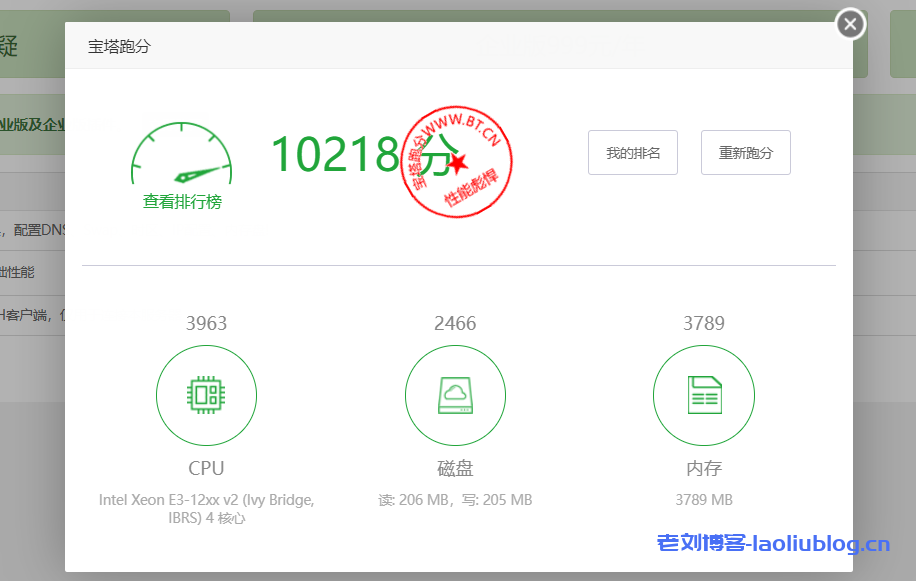Open the 查看排行榜 leaderboard link
The image size is (916, 581).
coord(182,202)
